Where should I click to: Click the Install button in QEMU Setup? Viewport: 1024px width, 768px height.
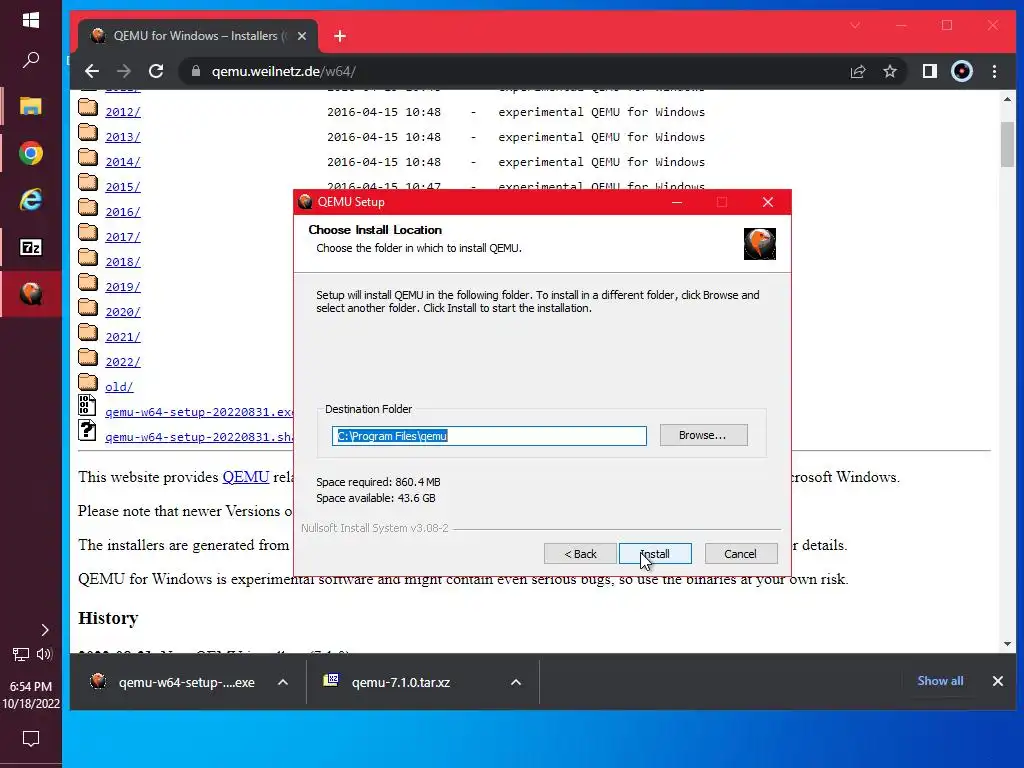(x=655, y=554)
